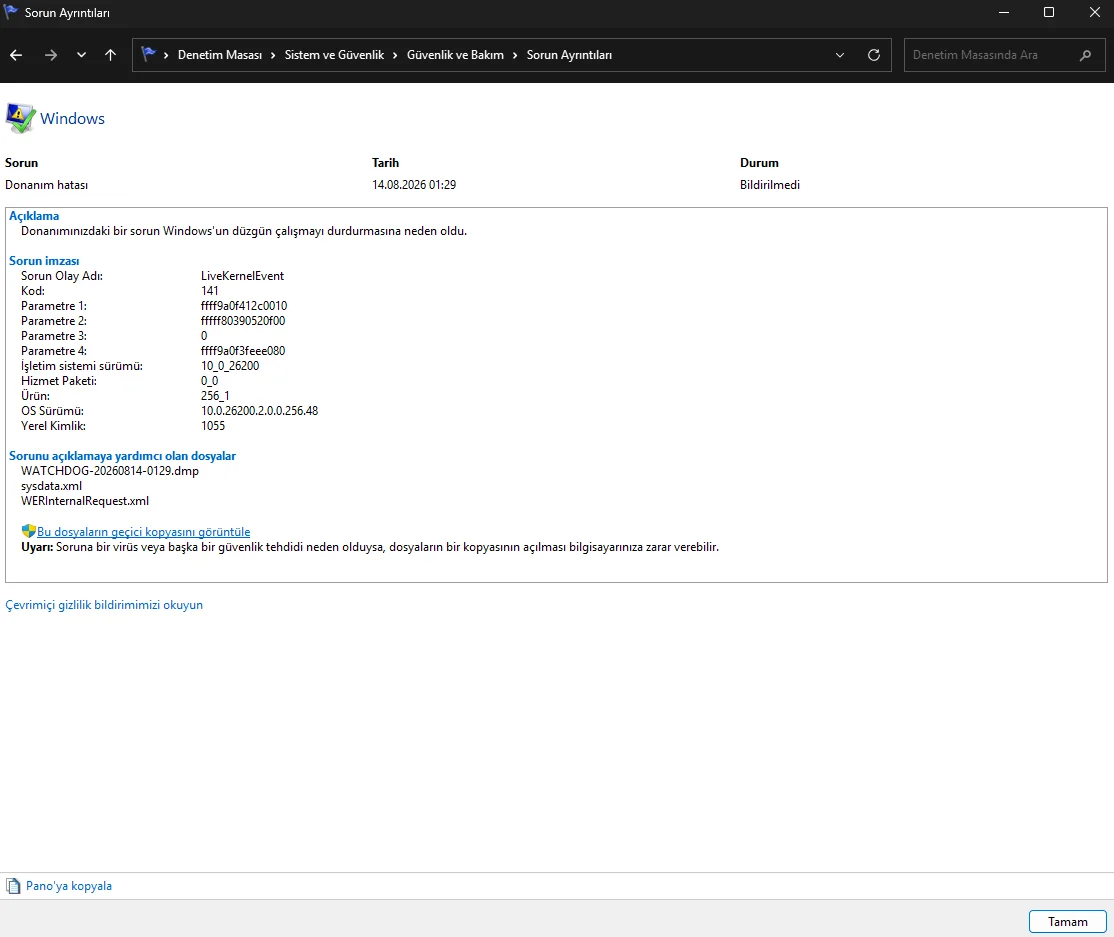The image size is (1114, 937).
Task: Open Bu dosyaların geçici kopyasını görüntüle link
Action: click(144, 531)
